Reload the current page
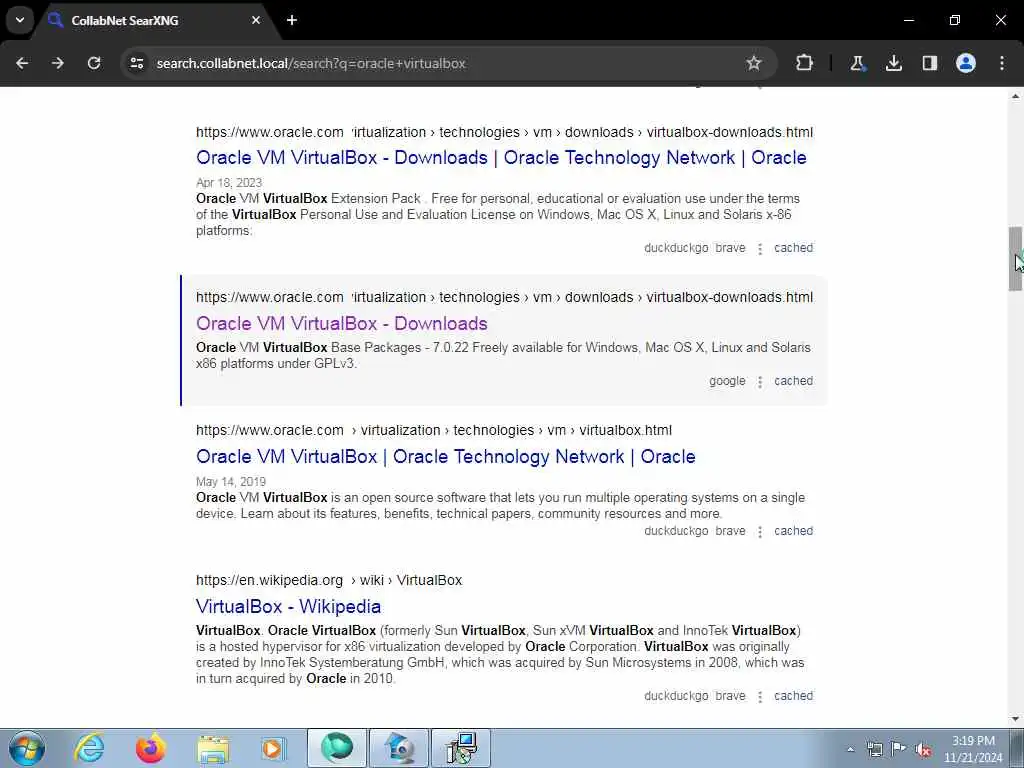 pyautogui.click(x=94, y=63)
